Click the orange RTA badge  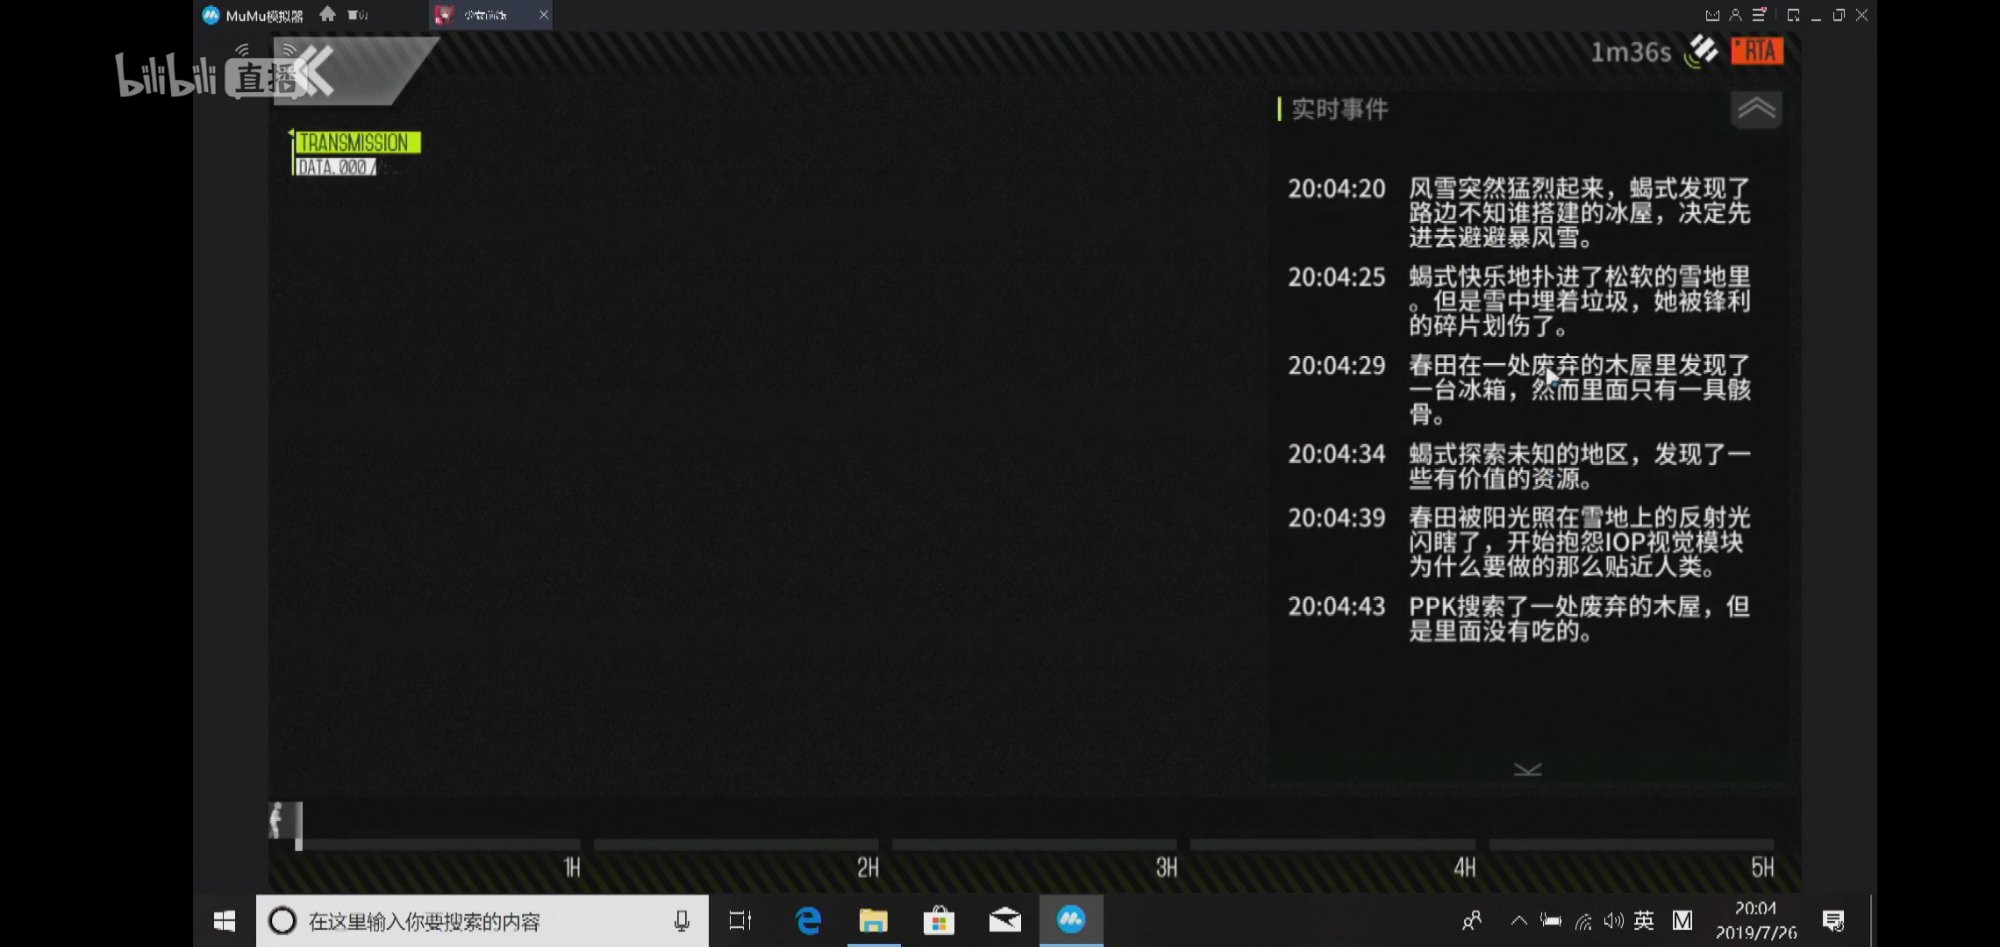(1757, 51)
